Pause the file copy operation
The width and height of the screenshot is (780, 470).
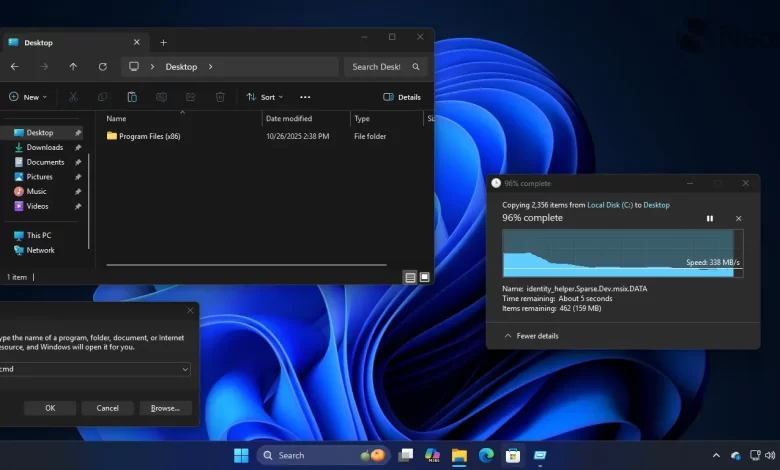click(x=710, y=218)
